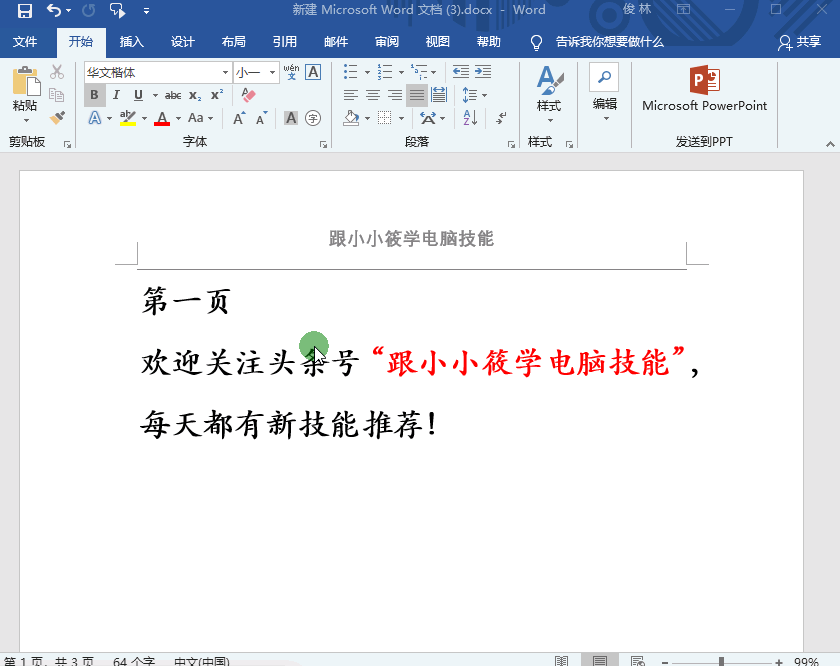The height and width of the screenshot is (666, 840).
Task: Open the undo history dropdown arrow
Action: 69,11
